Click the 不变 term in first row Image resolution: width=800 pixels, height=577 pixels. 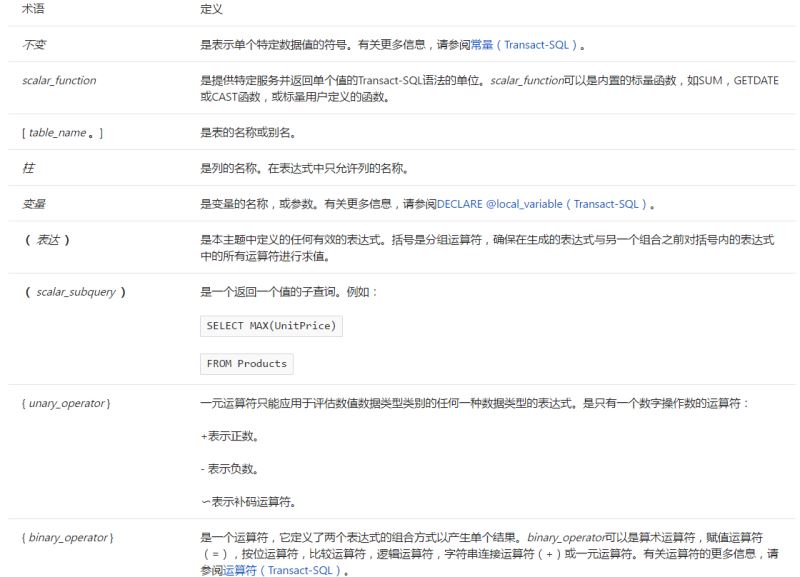click(35, 45)
